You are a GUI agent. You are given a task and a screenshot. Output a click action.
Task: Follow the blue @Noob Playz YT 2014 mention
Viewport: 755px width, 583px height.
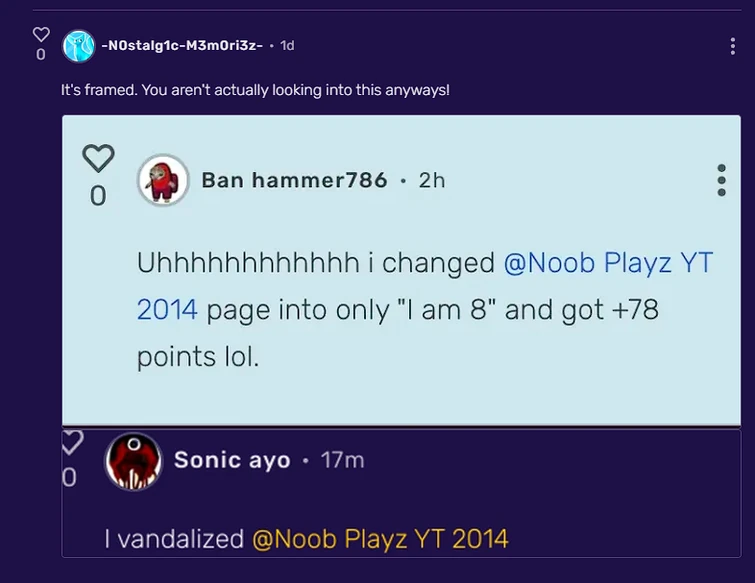click(608, 263)
